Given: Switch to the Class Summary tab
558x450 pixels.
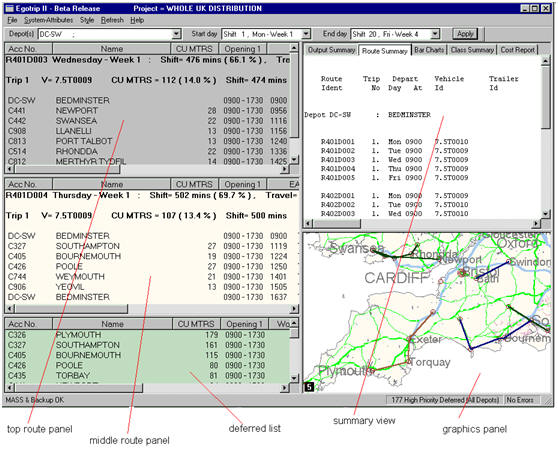Looking at the screenshot, I should (x=472, y=50).
